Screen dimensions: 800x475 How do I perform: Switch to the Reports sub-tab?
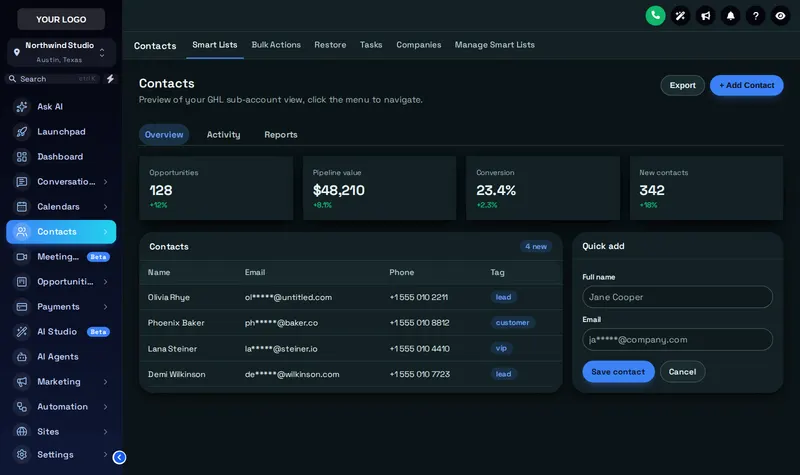coord(281,135)
